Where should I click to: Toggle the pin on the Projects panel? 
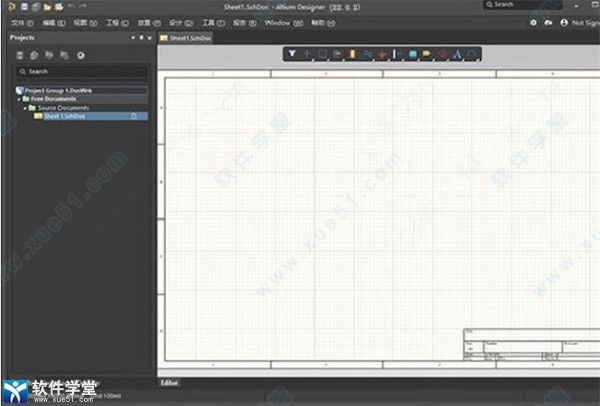coord(142,37)
